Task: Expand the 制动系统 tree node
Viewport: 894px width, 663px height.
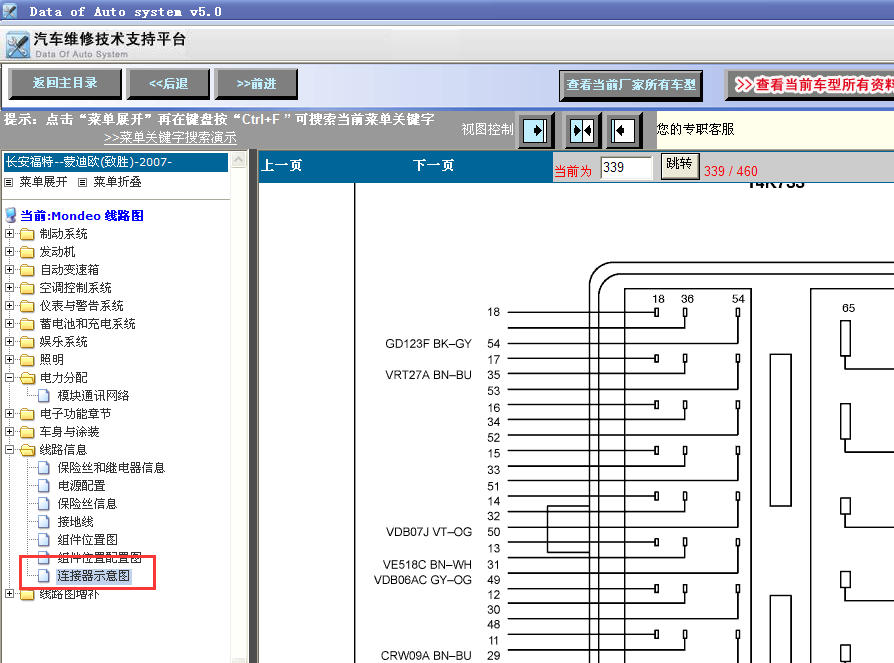Action: (x=9, y=234)
